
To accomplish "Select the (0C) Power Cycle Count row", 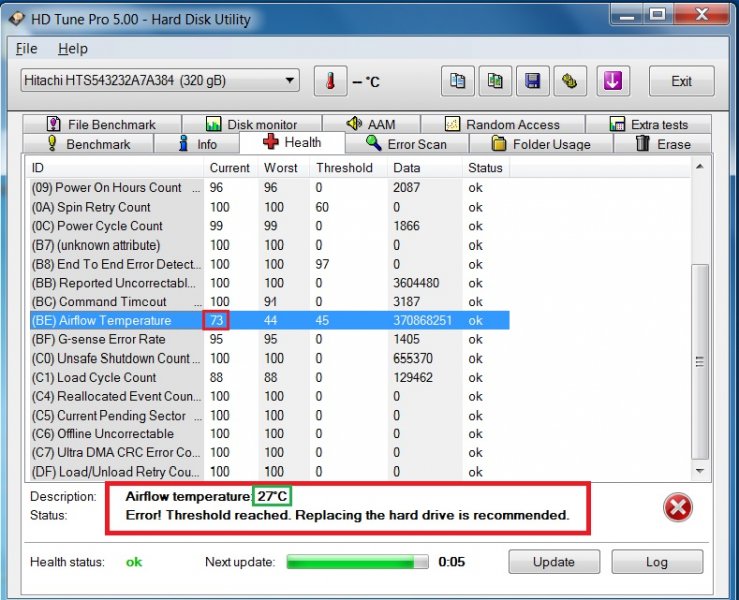I will tap(270, 226).
